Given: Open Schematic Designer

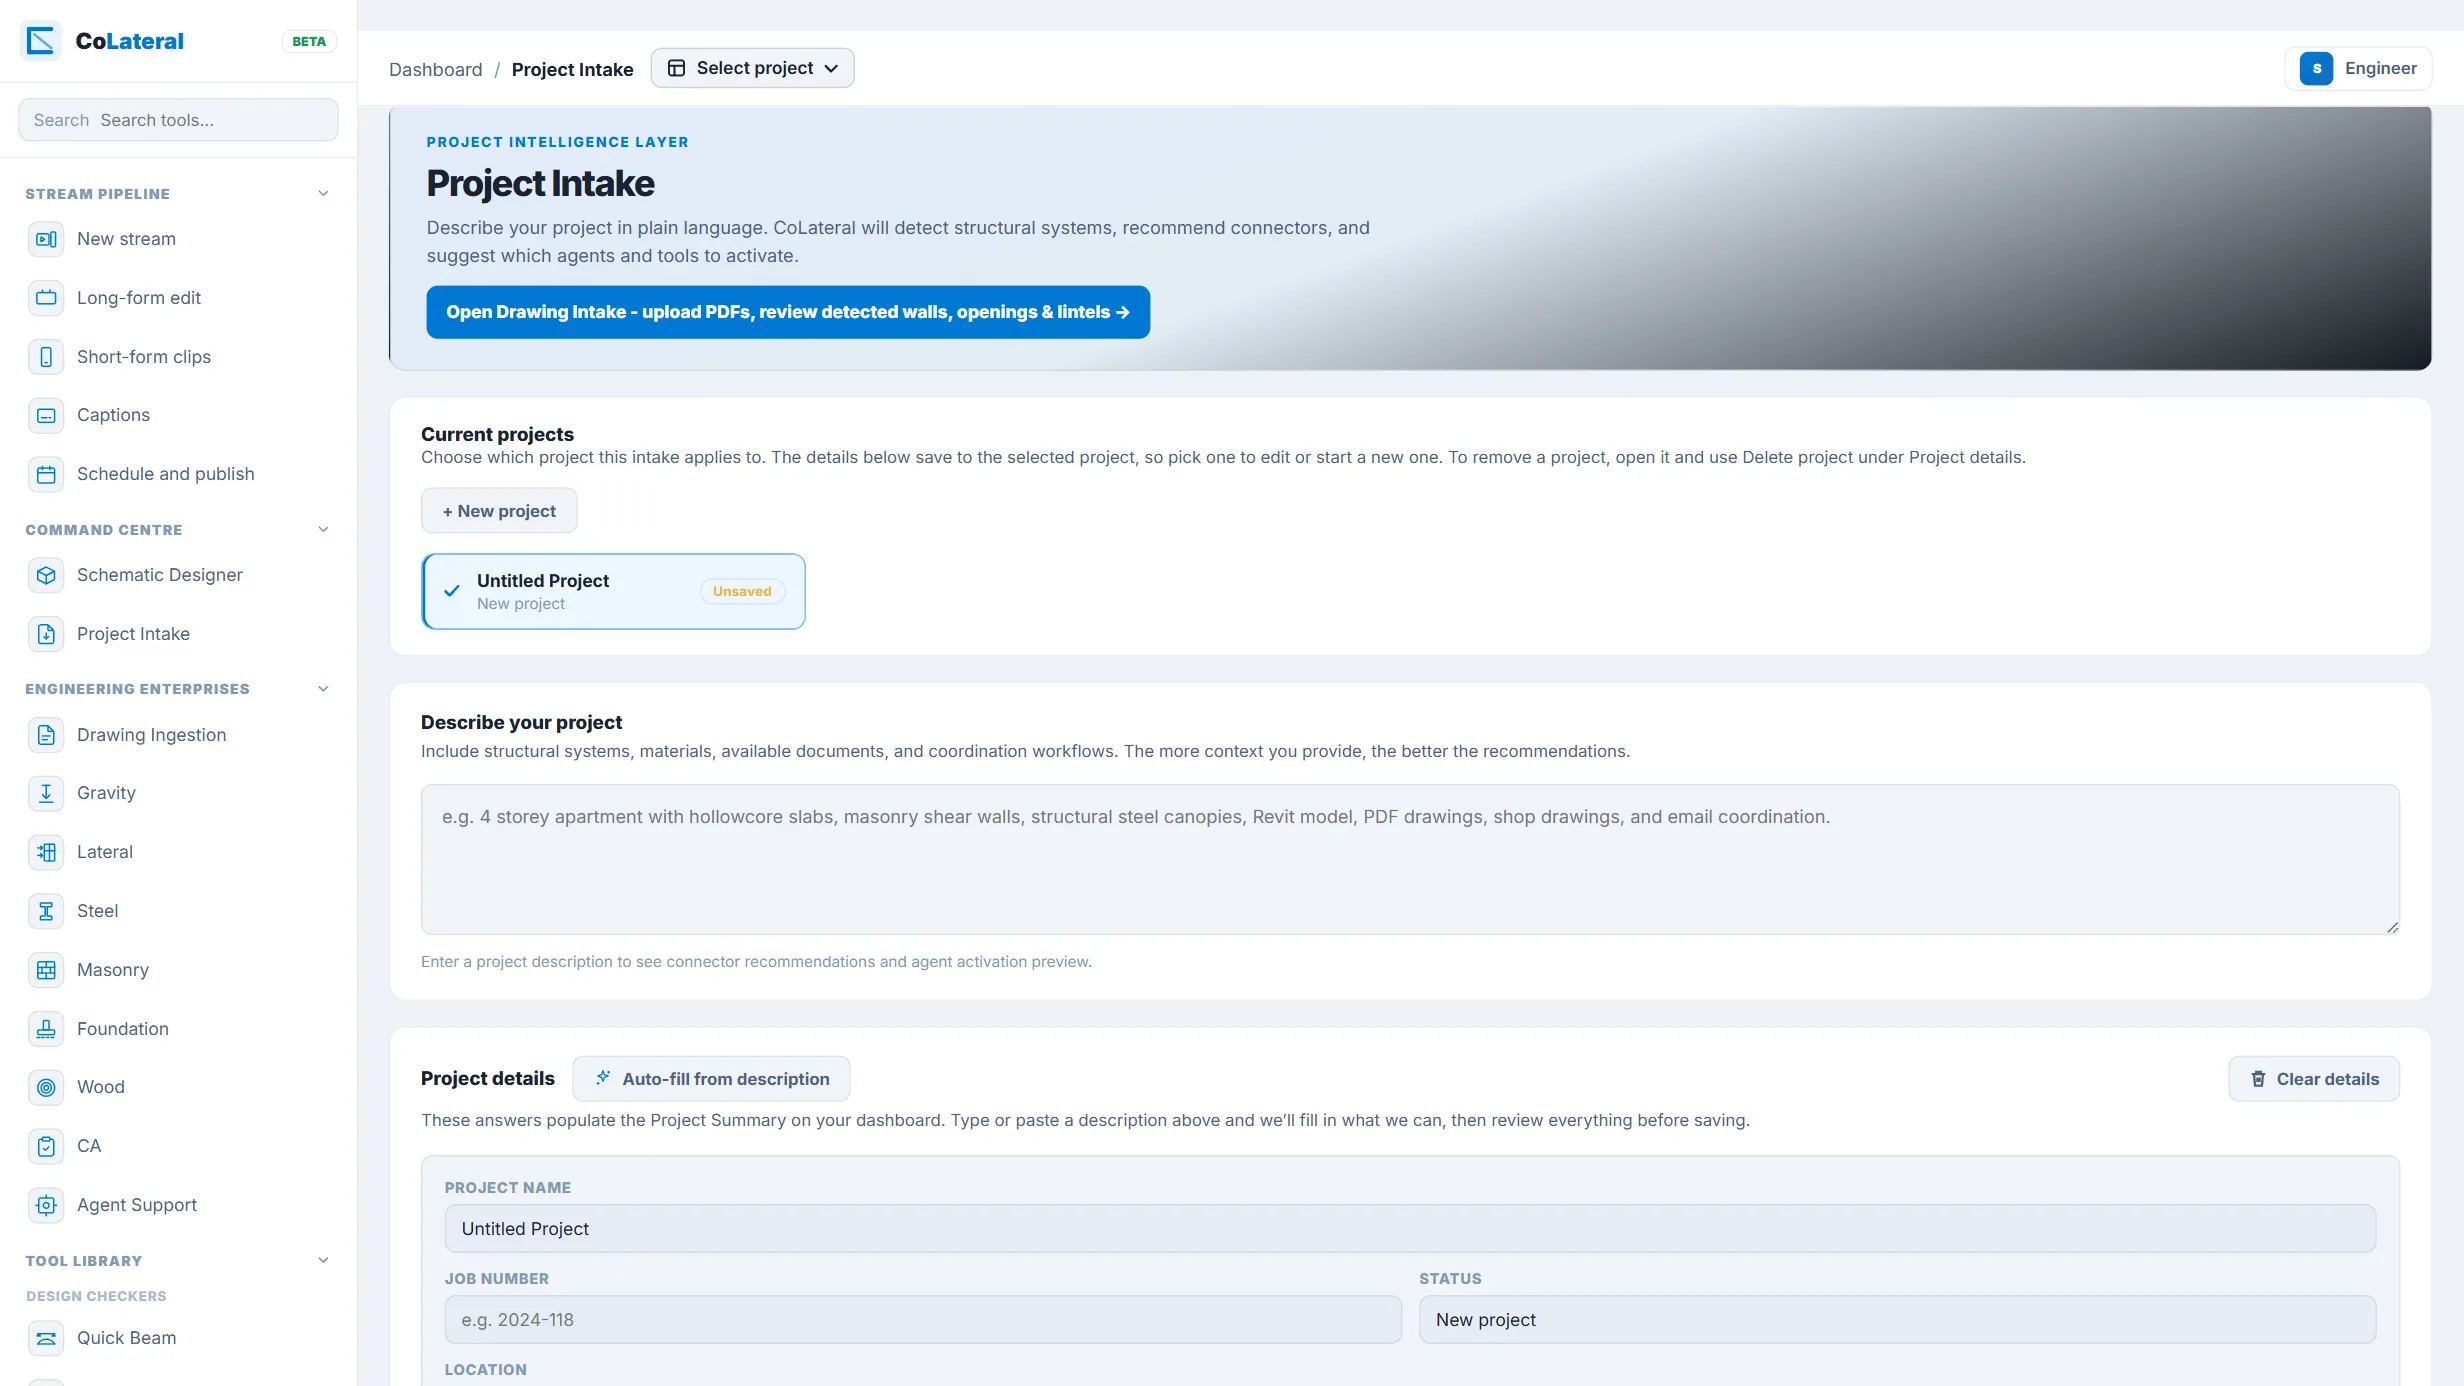Looking at the screenshot, I should coord(160,575).
